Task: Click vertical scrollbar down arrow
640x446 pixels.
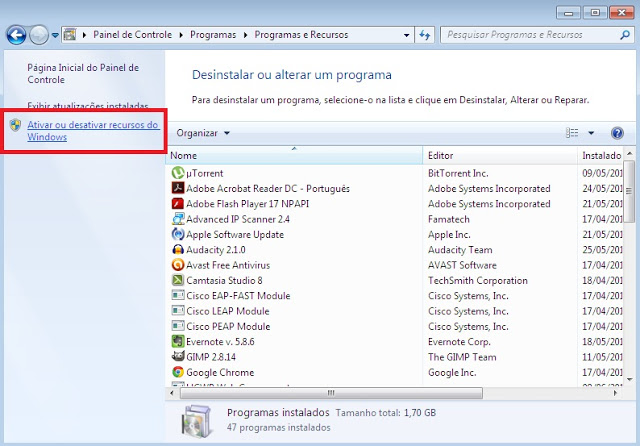Action: tap(629, 379)
